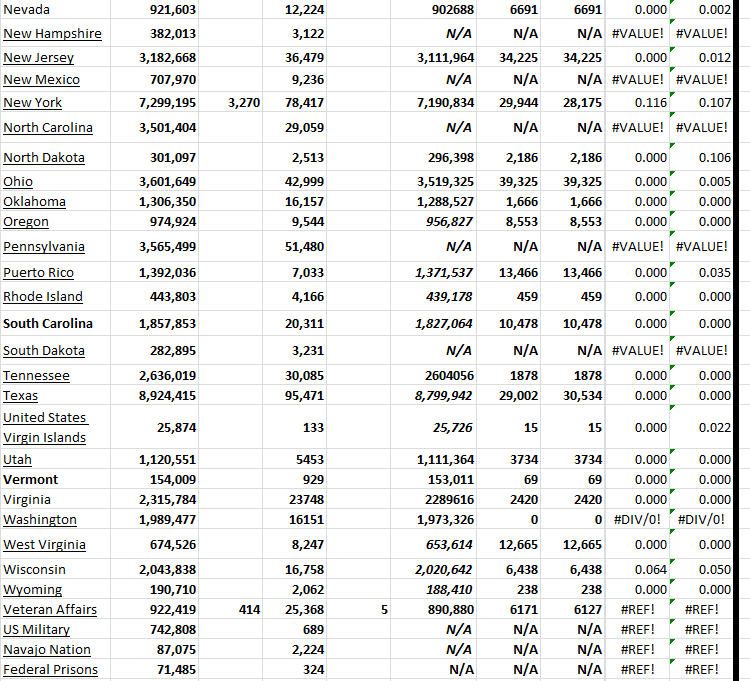The image size is (750, 681).
Task: Select the Nevada row label
Action: click(26, 10)
